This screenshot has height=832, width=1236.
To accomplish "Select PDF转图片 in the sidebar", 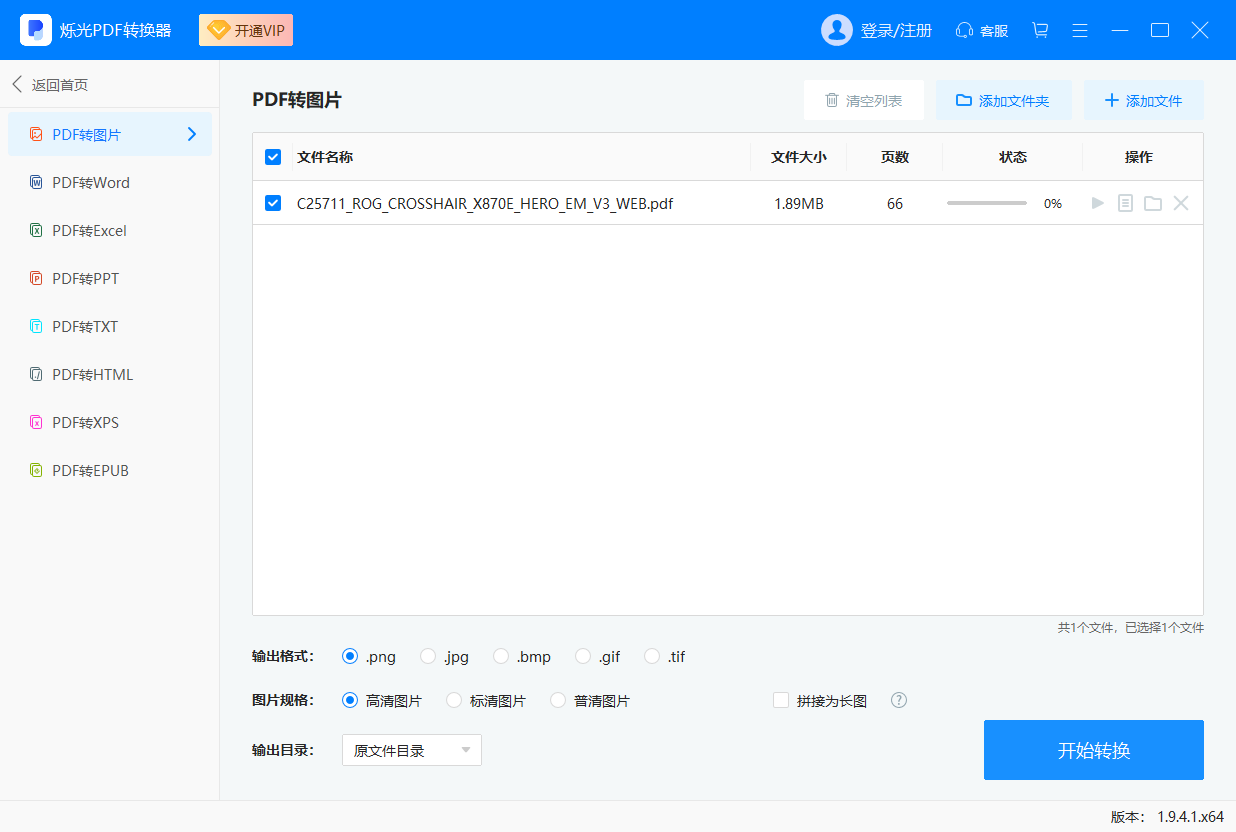I will (110, 134).
